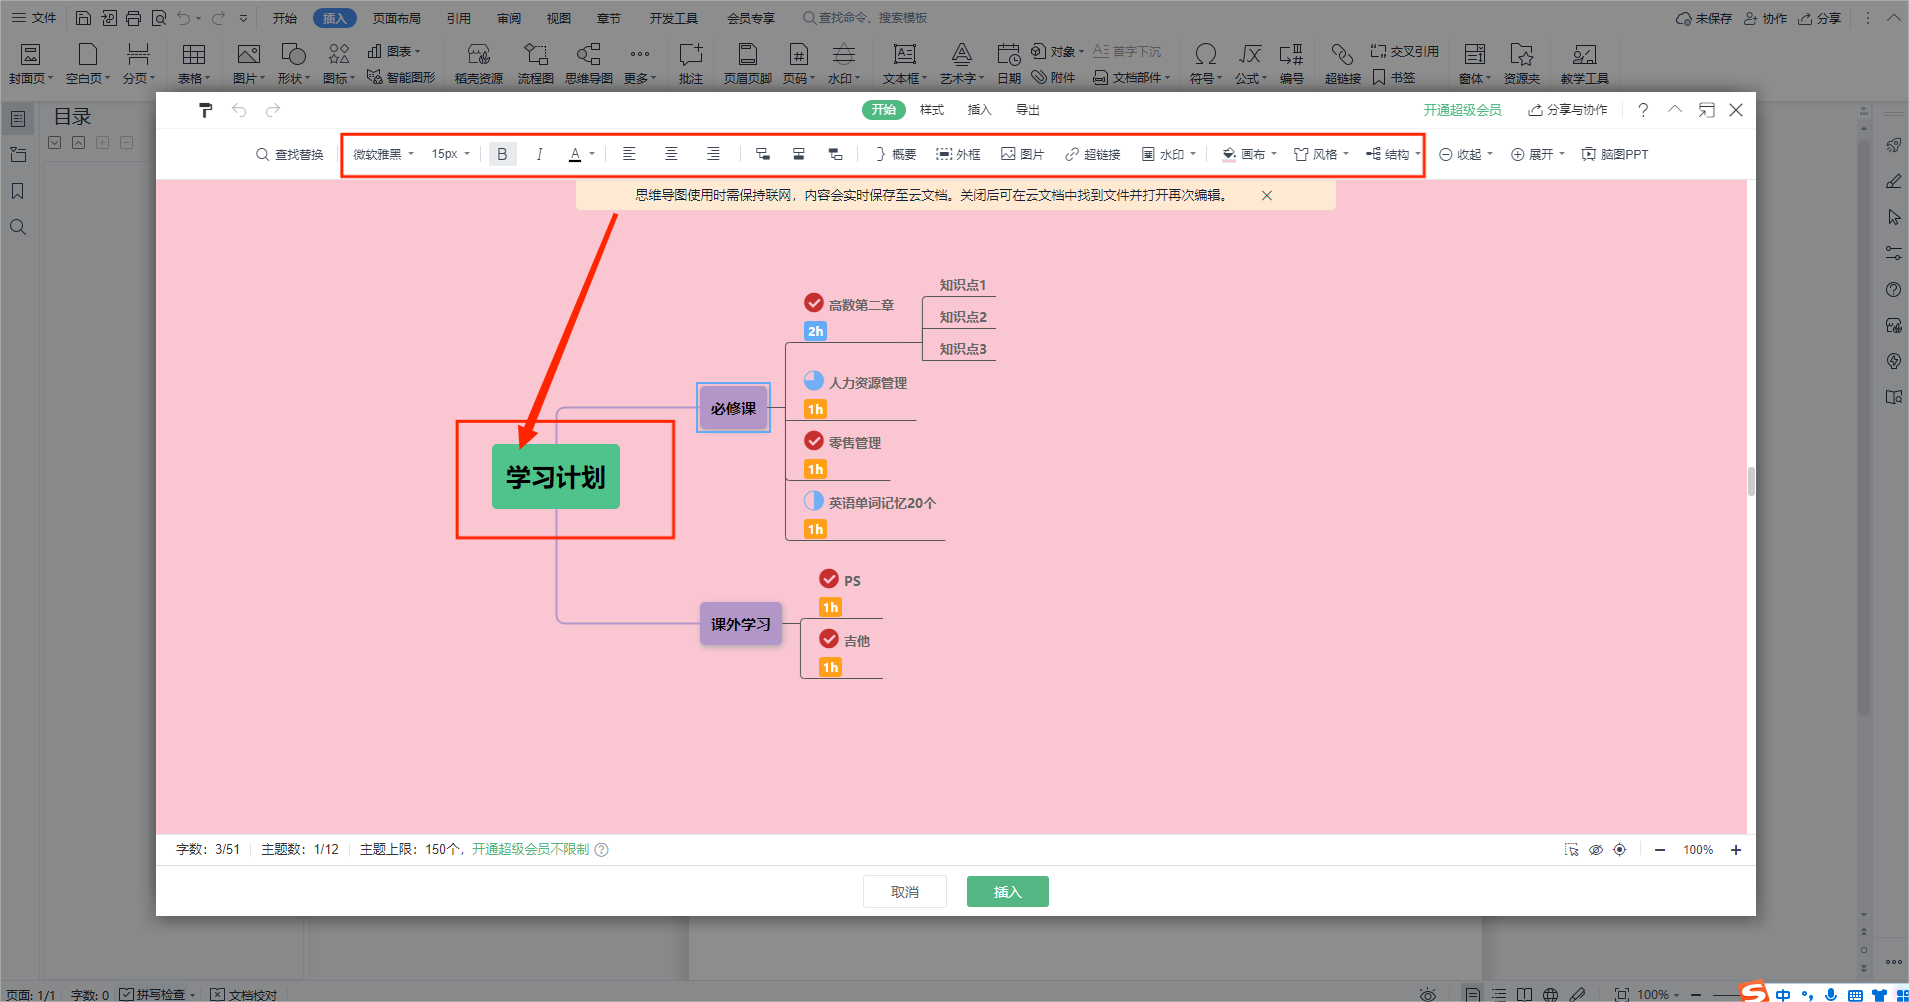1909x1002 pixels.
Task: Open 页面布局 tab in WPS ribbon
Action: (x=397, y=18)
